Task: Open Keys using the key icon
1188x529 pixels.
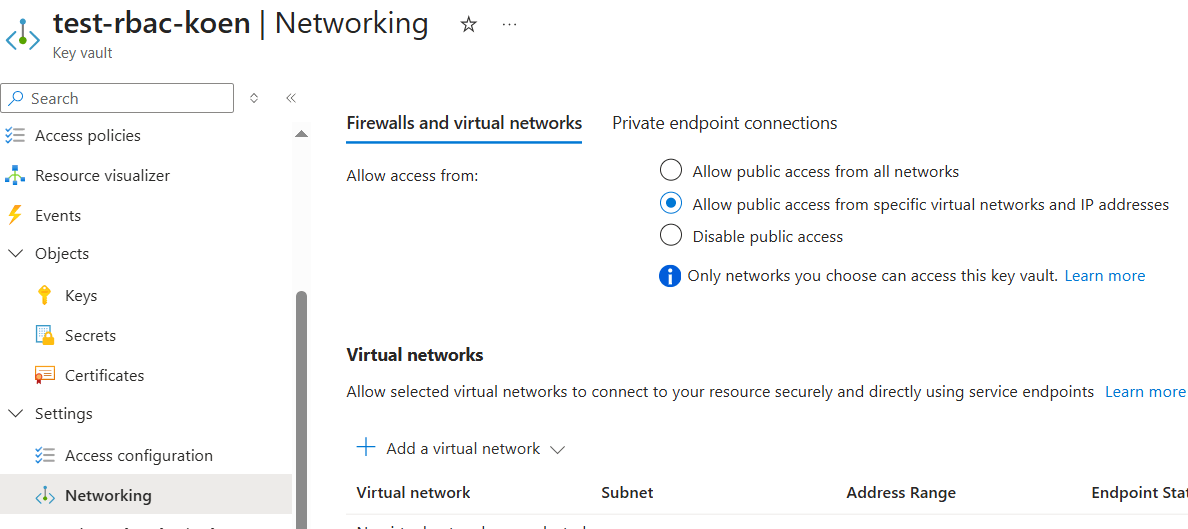Action: tap(44, 295)
